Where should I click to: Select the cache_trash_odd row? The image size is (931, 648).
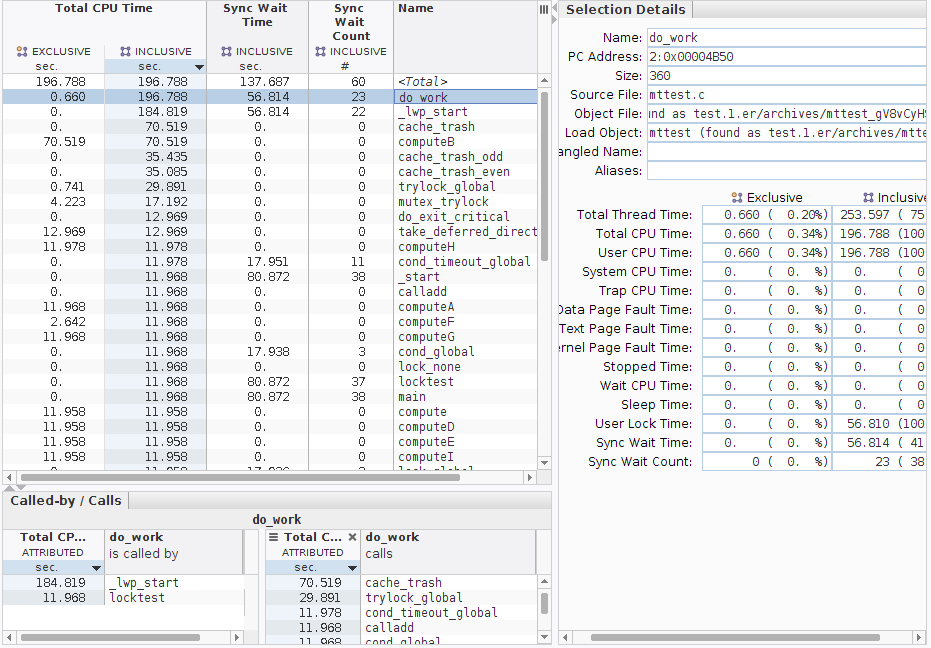270,157
